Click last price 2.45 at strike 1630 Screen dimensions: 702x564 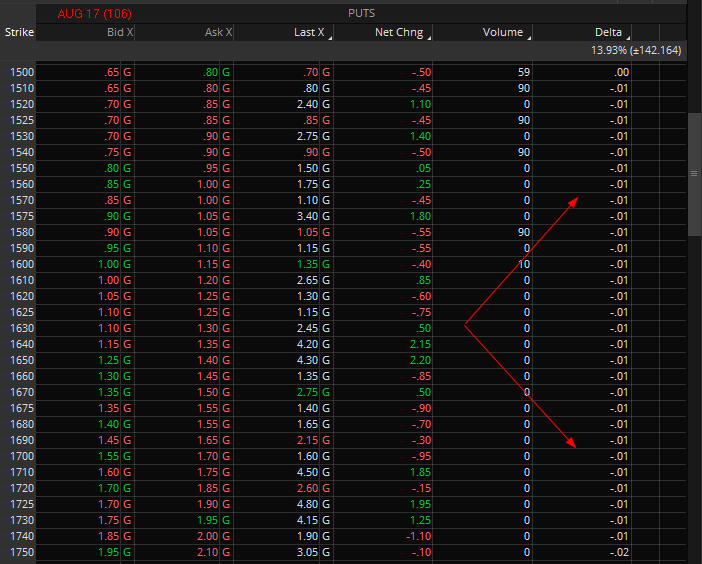(x=307, y=328)
